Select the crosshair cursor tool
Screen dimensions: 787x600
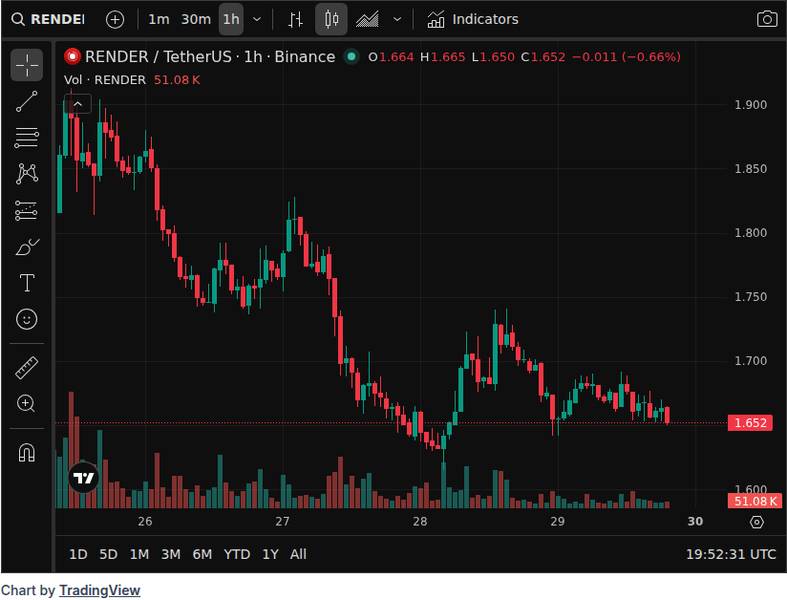point(27,65)
